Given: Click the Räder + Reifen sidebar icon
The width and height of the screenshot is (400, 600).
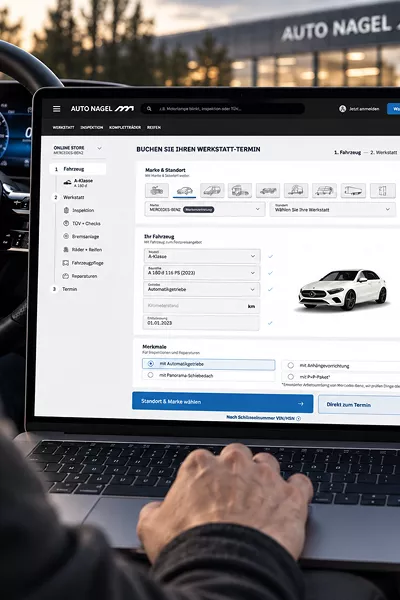Looking at the screenshot, I should (x=65, y=249).
